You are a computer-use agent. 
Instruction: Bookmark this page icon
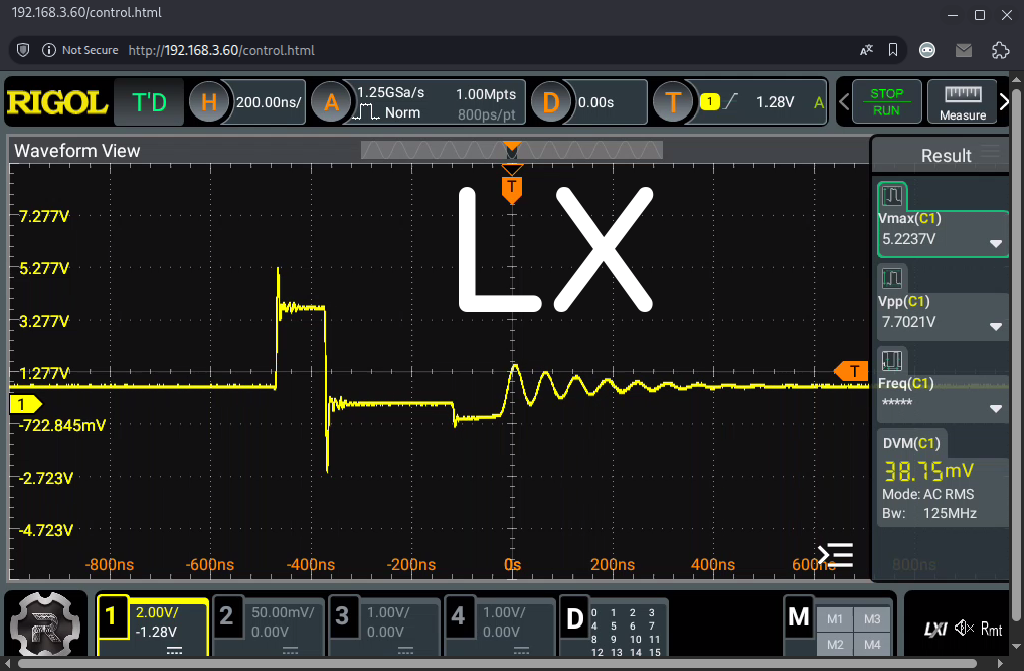pyautogui.click(x=893, y=50)
